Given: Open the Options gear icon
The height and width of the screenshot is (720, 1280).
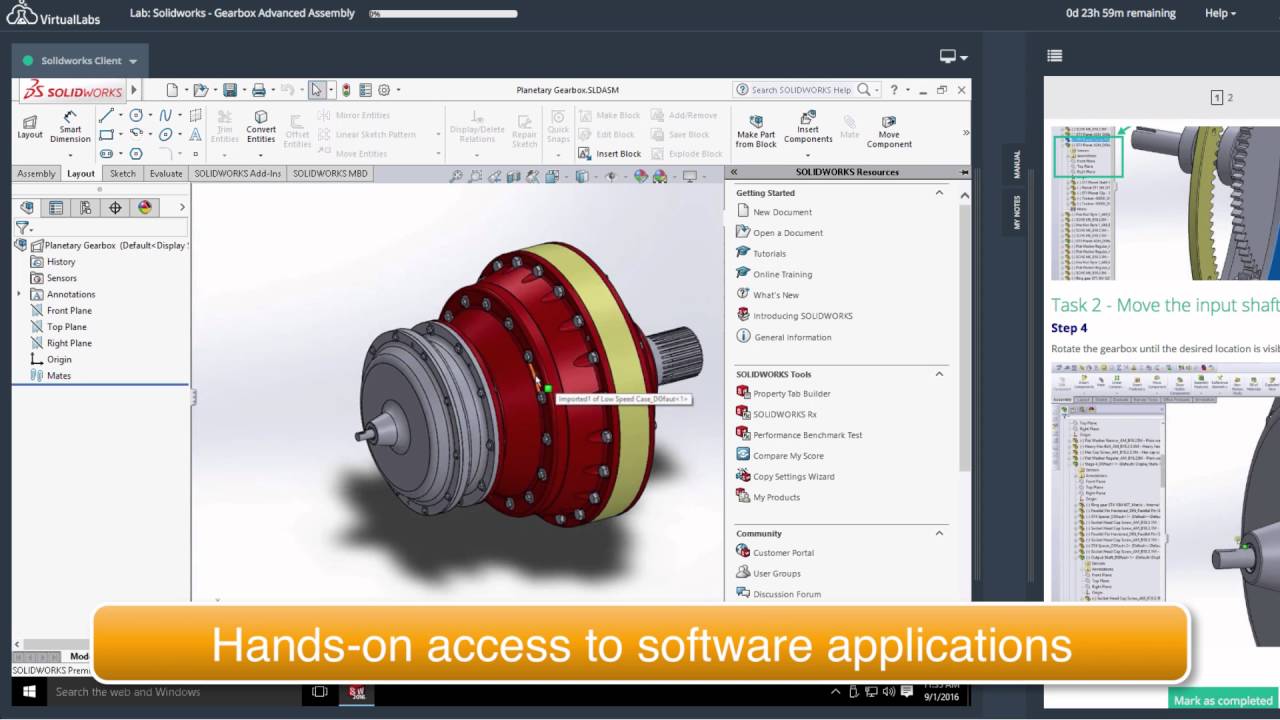Looking at the screenshot, I should point(384,90).
